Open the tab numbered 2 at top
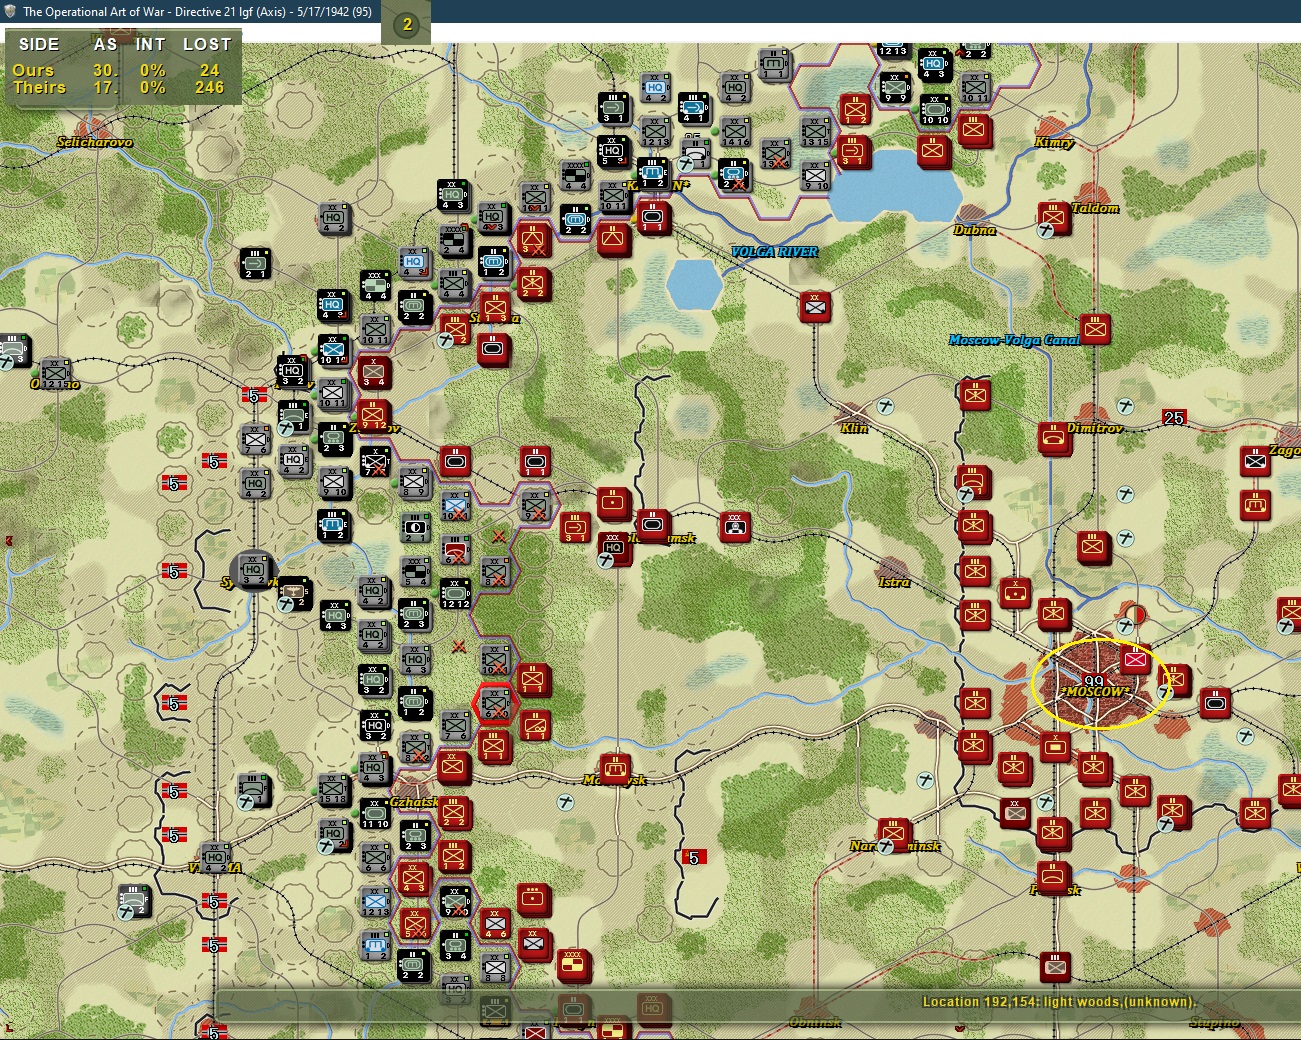Image resolution: width=1301 pixels, height=1040 pixels. click(407, 24)
